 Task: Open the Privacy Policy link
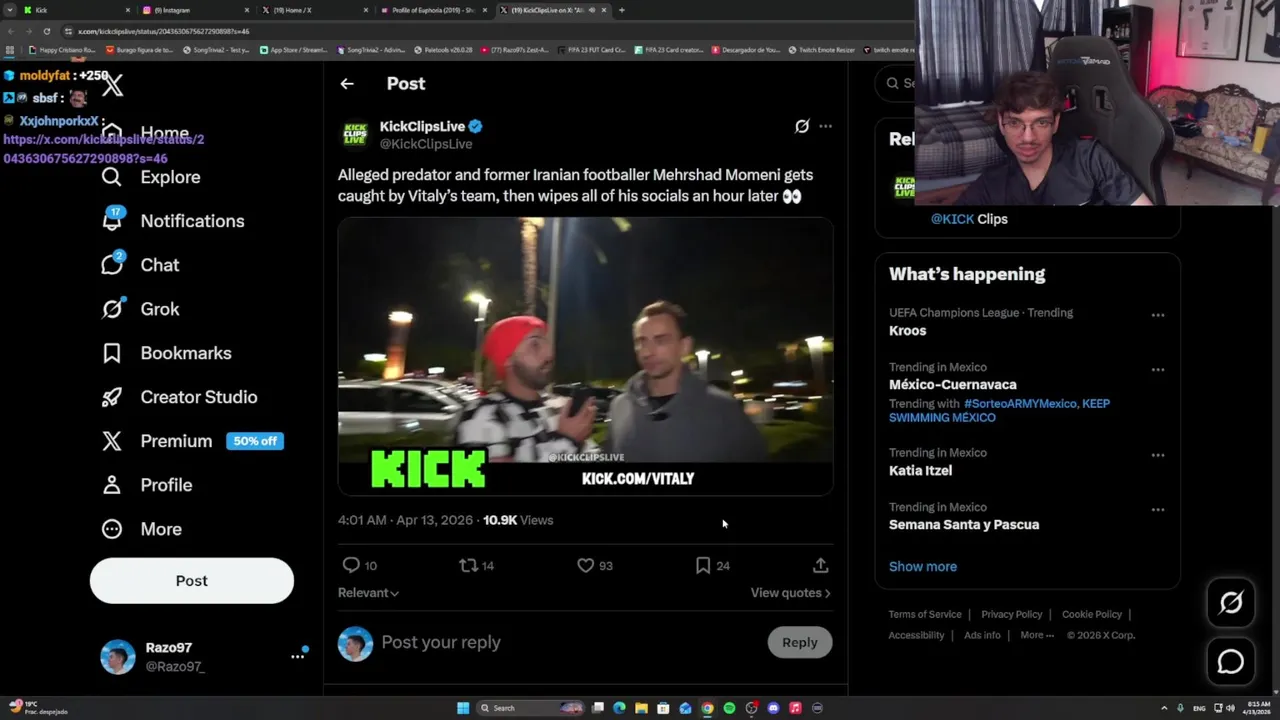1012,614
